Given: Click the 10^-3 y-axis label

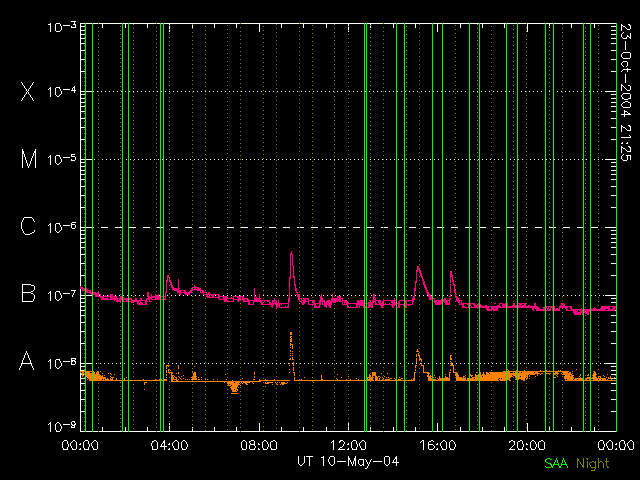Looking at the screenshot, I should [x=62, y=27].
